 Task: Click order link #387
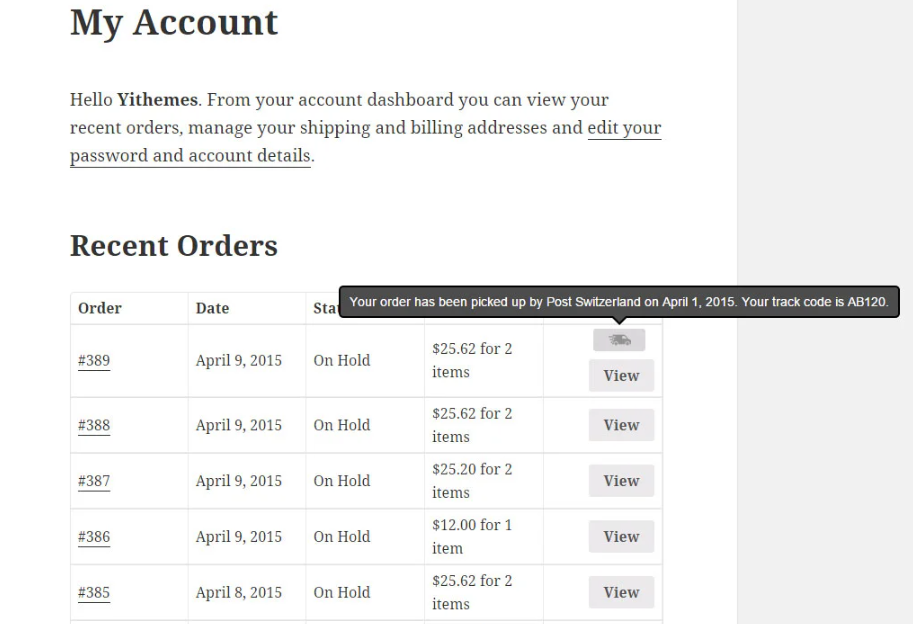click(94, 481)
